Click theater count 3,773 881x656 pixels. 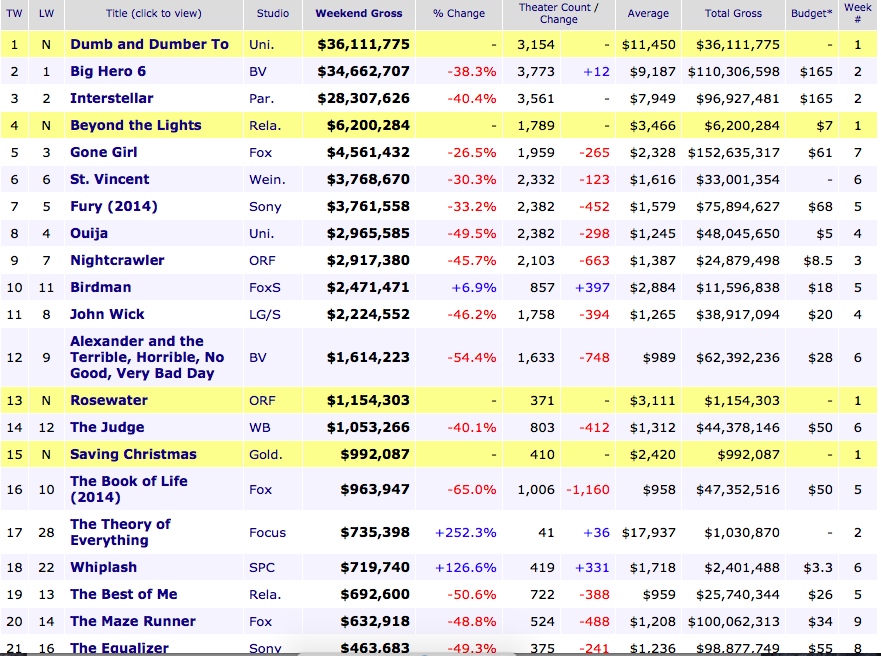[535, 71]
